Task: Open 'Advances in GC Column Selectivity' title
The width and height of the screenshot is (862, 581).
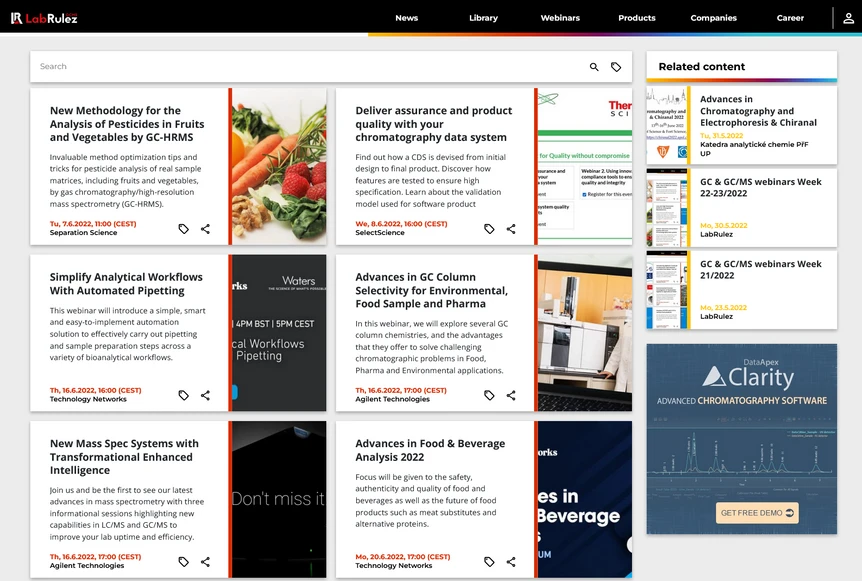Action: click(431, 290)
